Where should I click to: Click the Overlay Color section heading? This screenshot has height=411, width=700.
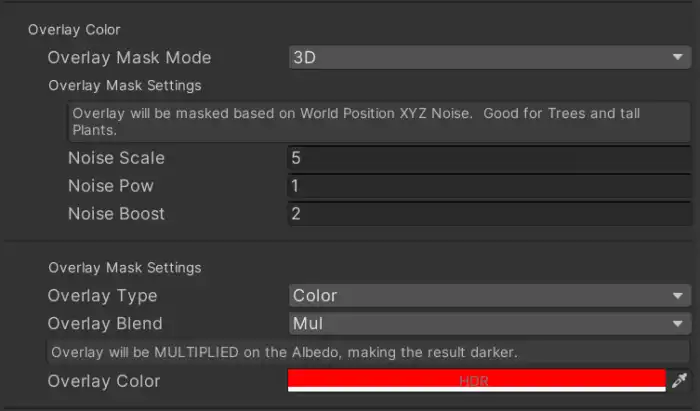click(x=74, y=30)
